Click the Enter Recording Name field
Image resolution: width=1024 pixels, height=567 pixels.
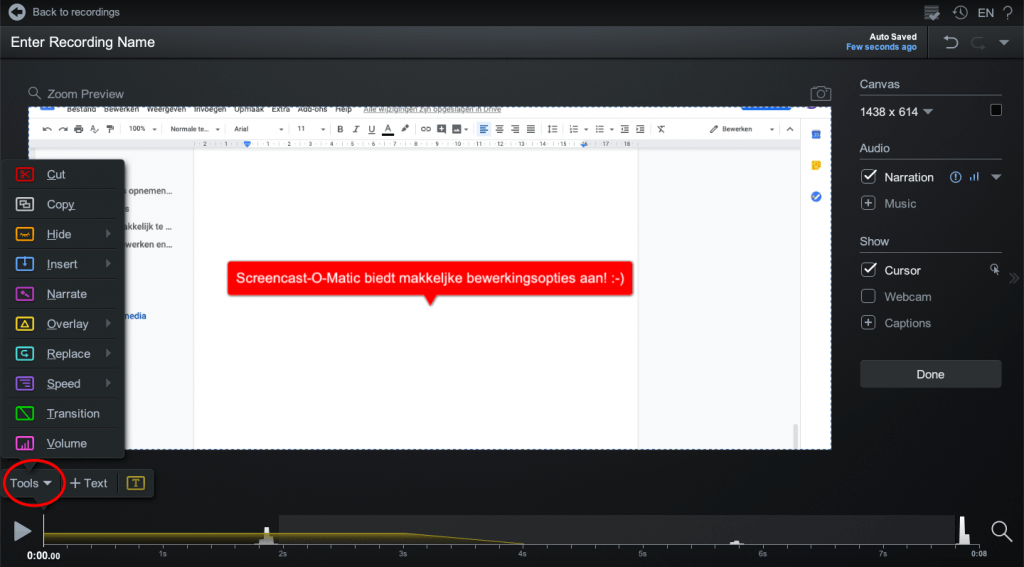[x=83, y=42]
